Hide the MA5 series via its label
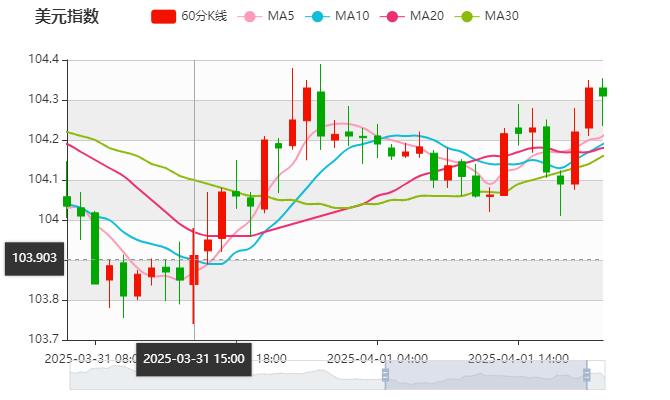 pos(281,17)
